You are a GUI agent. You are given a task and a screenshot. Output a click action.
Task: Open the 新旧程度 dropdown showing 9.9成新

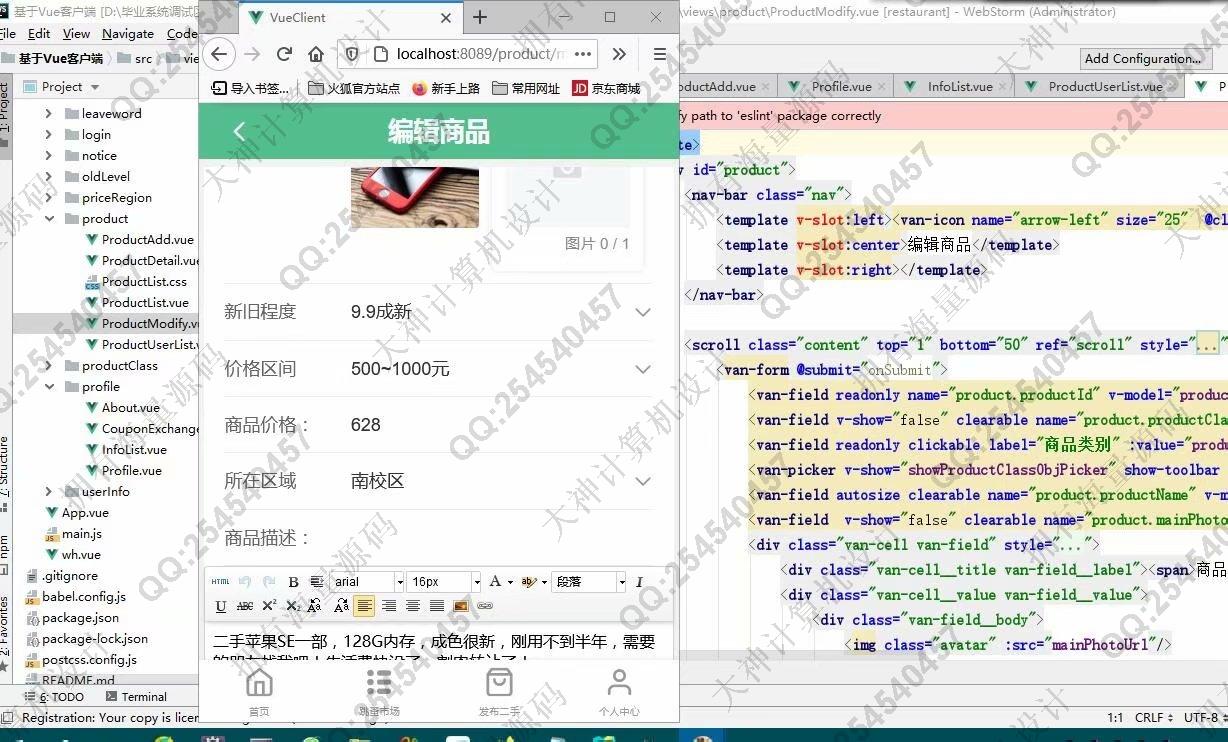click(x=438, y=312)
